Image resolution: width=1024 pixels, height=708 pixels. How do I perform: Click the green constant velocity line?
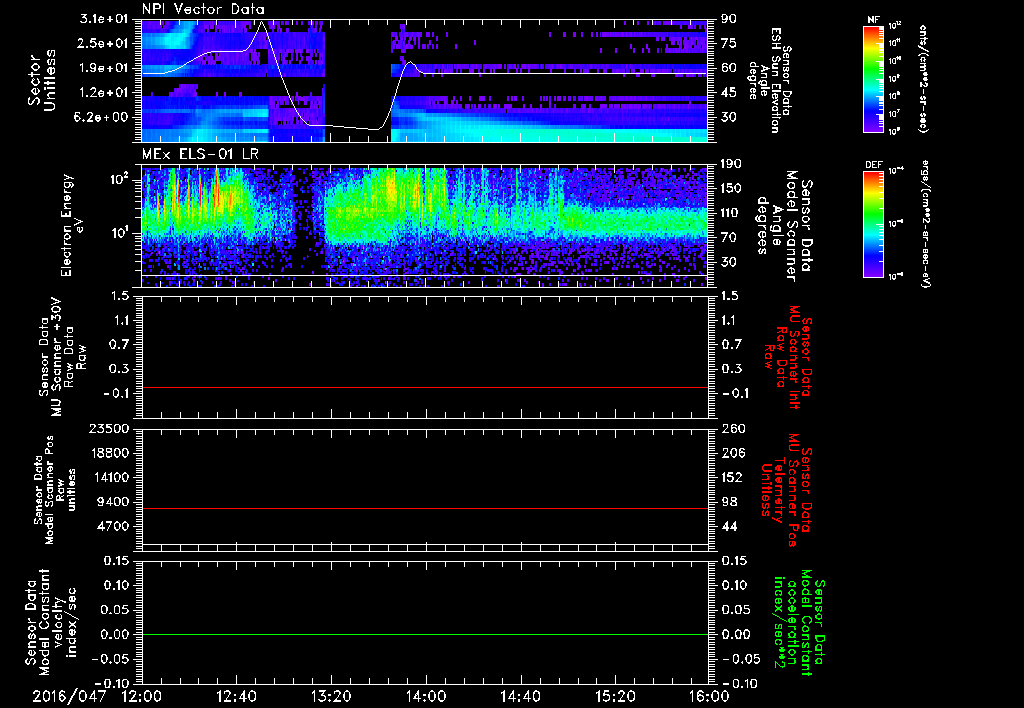(425, 634)
